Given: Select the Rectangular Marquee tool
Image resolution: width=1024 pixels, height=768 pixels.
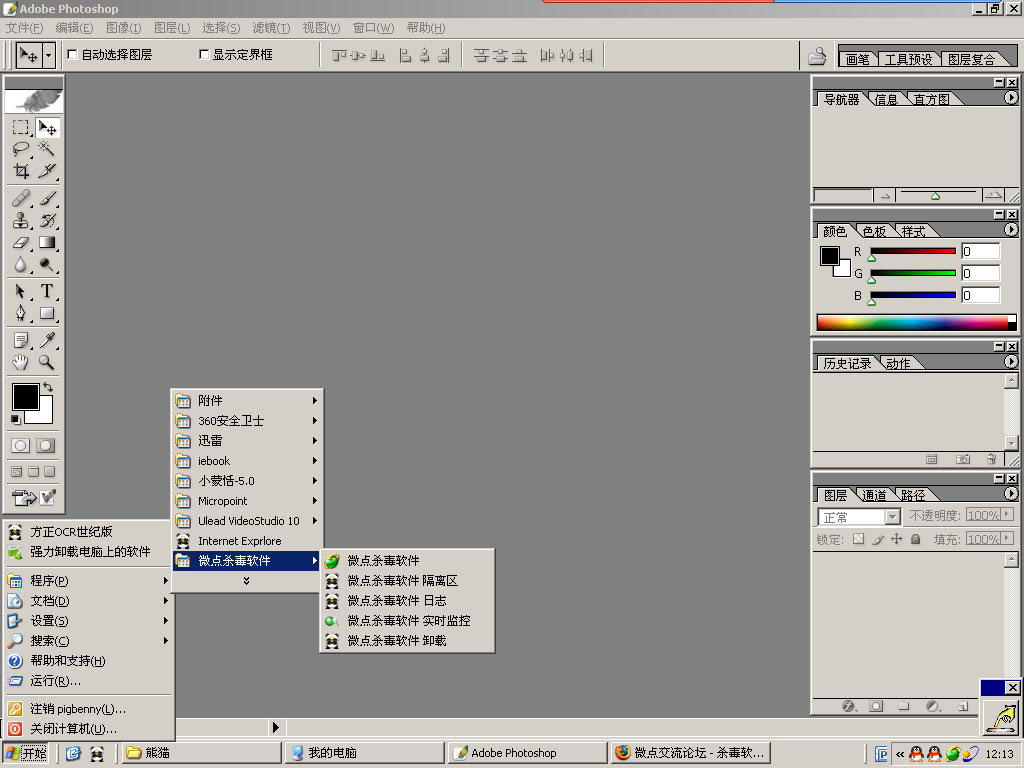Looking at the screenshot, I should (x=21, y=127).
